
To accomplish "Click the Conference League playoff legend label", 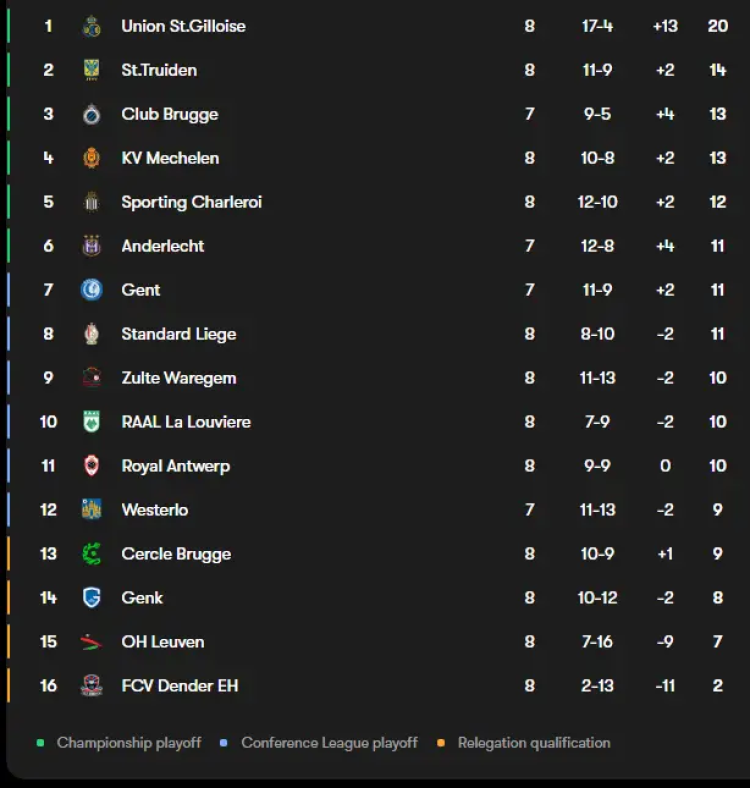I will (x=329, y=743).
